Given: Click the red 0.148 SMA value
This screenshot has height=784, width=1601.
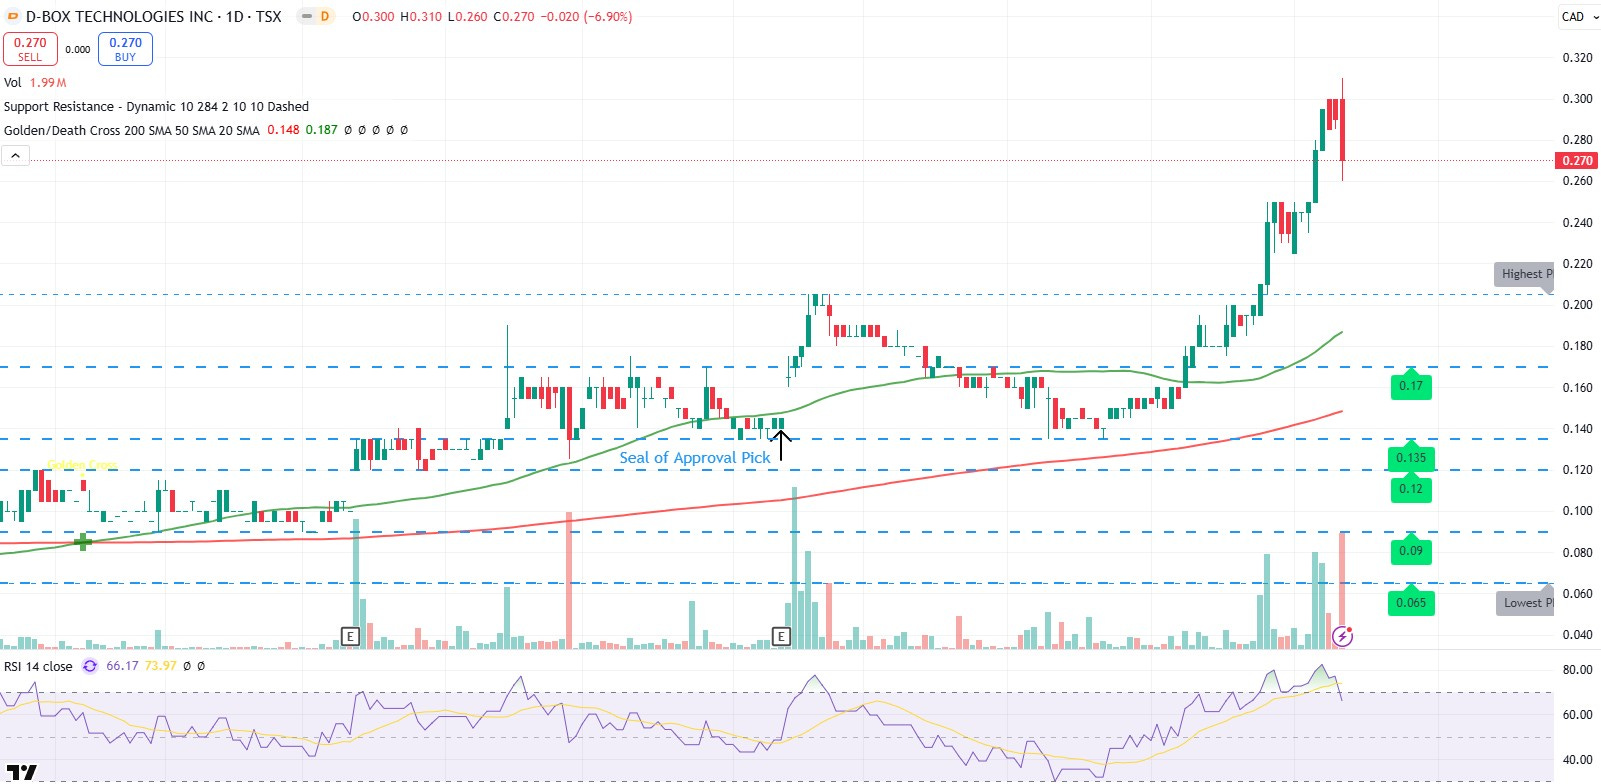Looking at the screenshot, I should [x=283, y=130].
